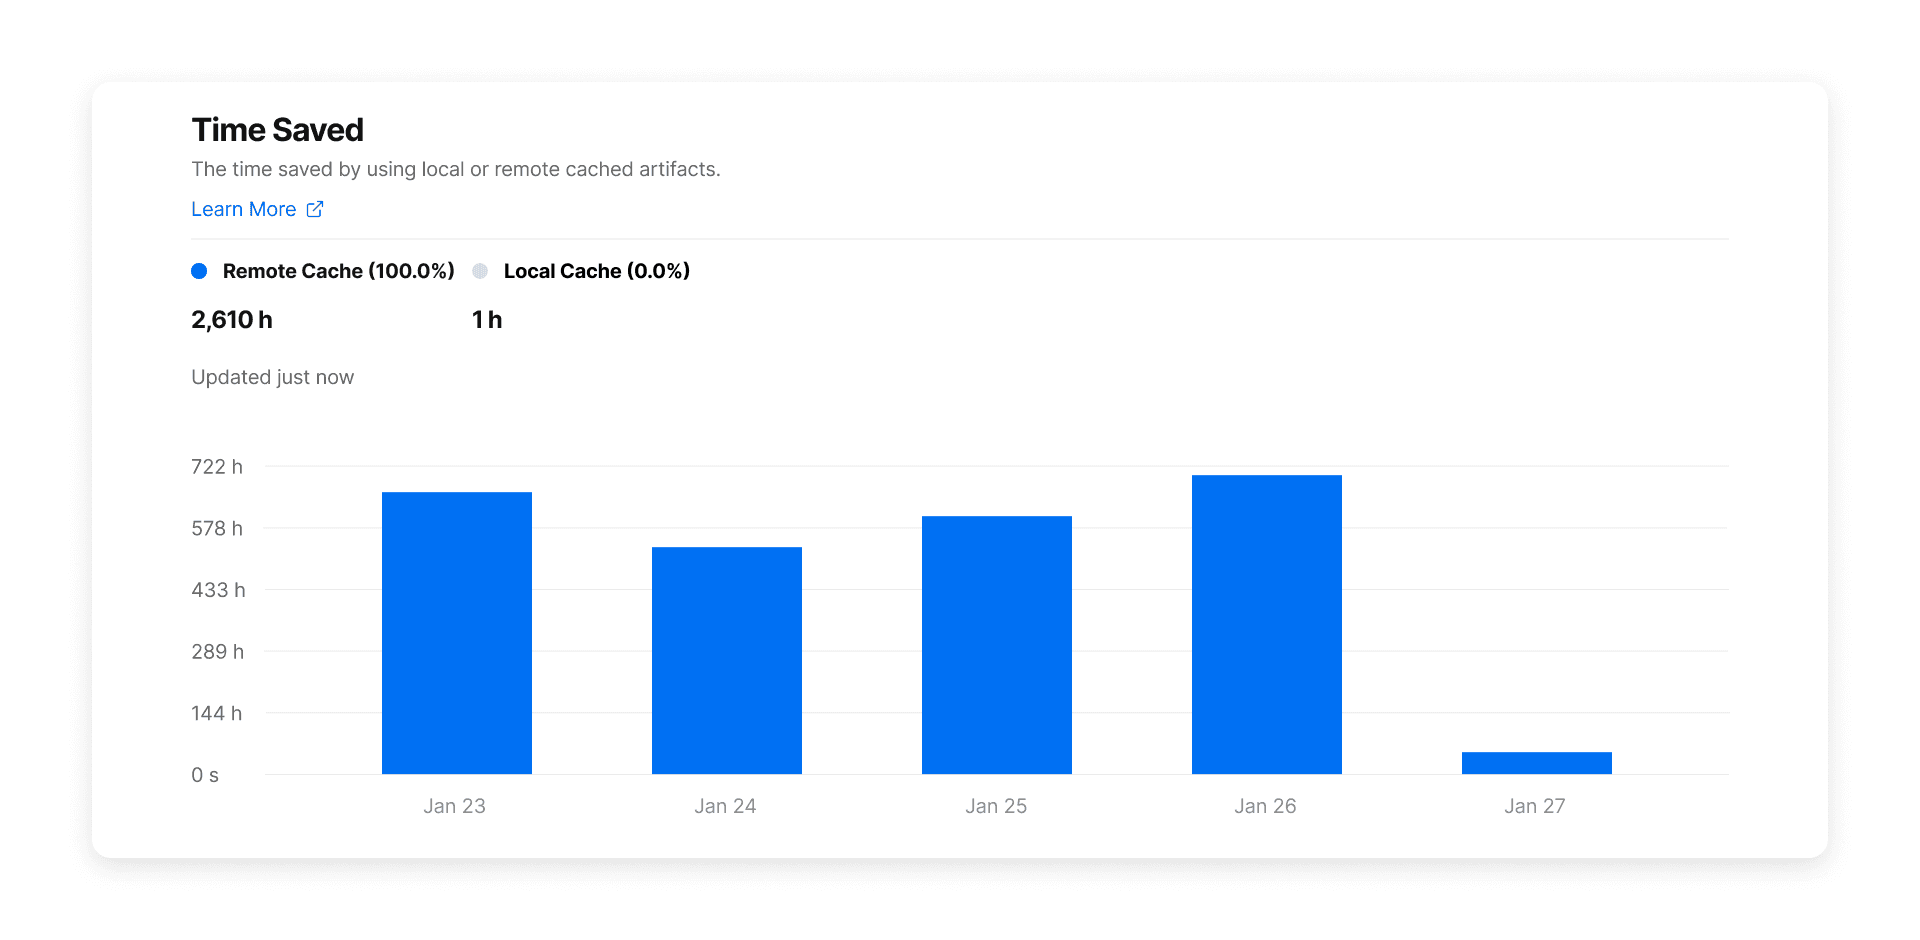Toggle Local Cache series visibility
This screenshot has height=940, width=1920.
[596, 270]
